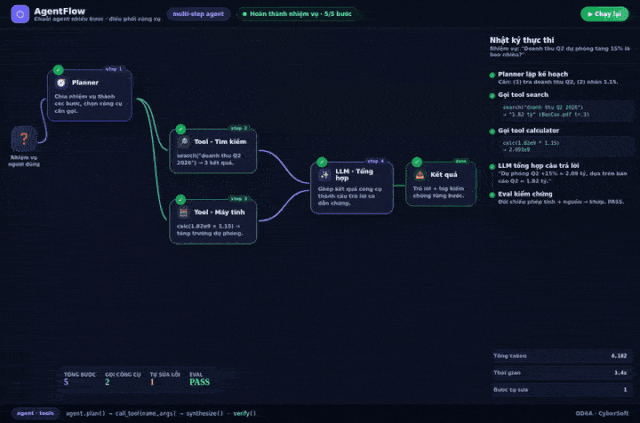This screenshot has height=423, width=640.
Task: Click the Thời gian 3.4s stat row
Action: (560, 373)
